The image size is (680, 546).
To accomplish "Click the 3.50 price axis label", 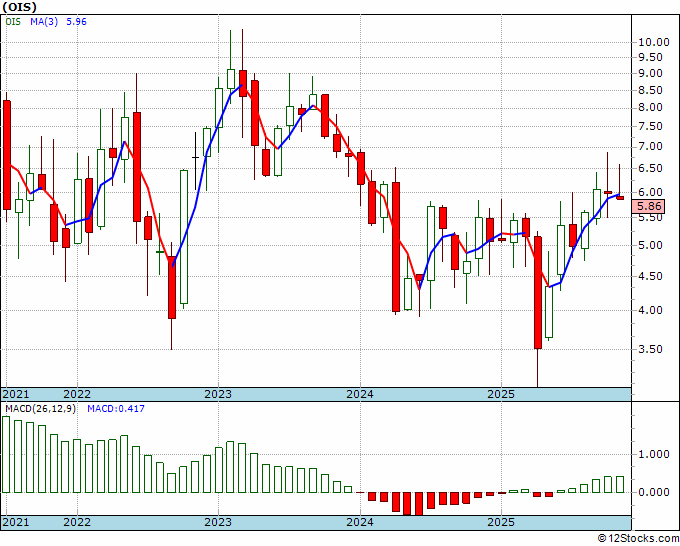I will click(650, 350).
